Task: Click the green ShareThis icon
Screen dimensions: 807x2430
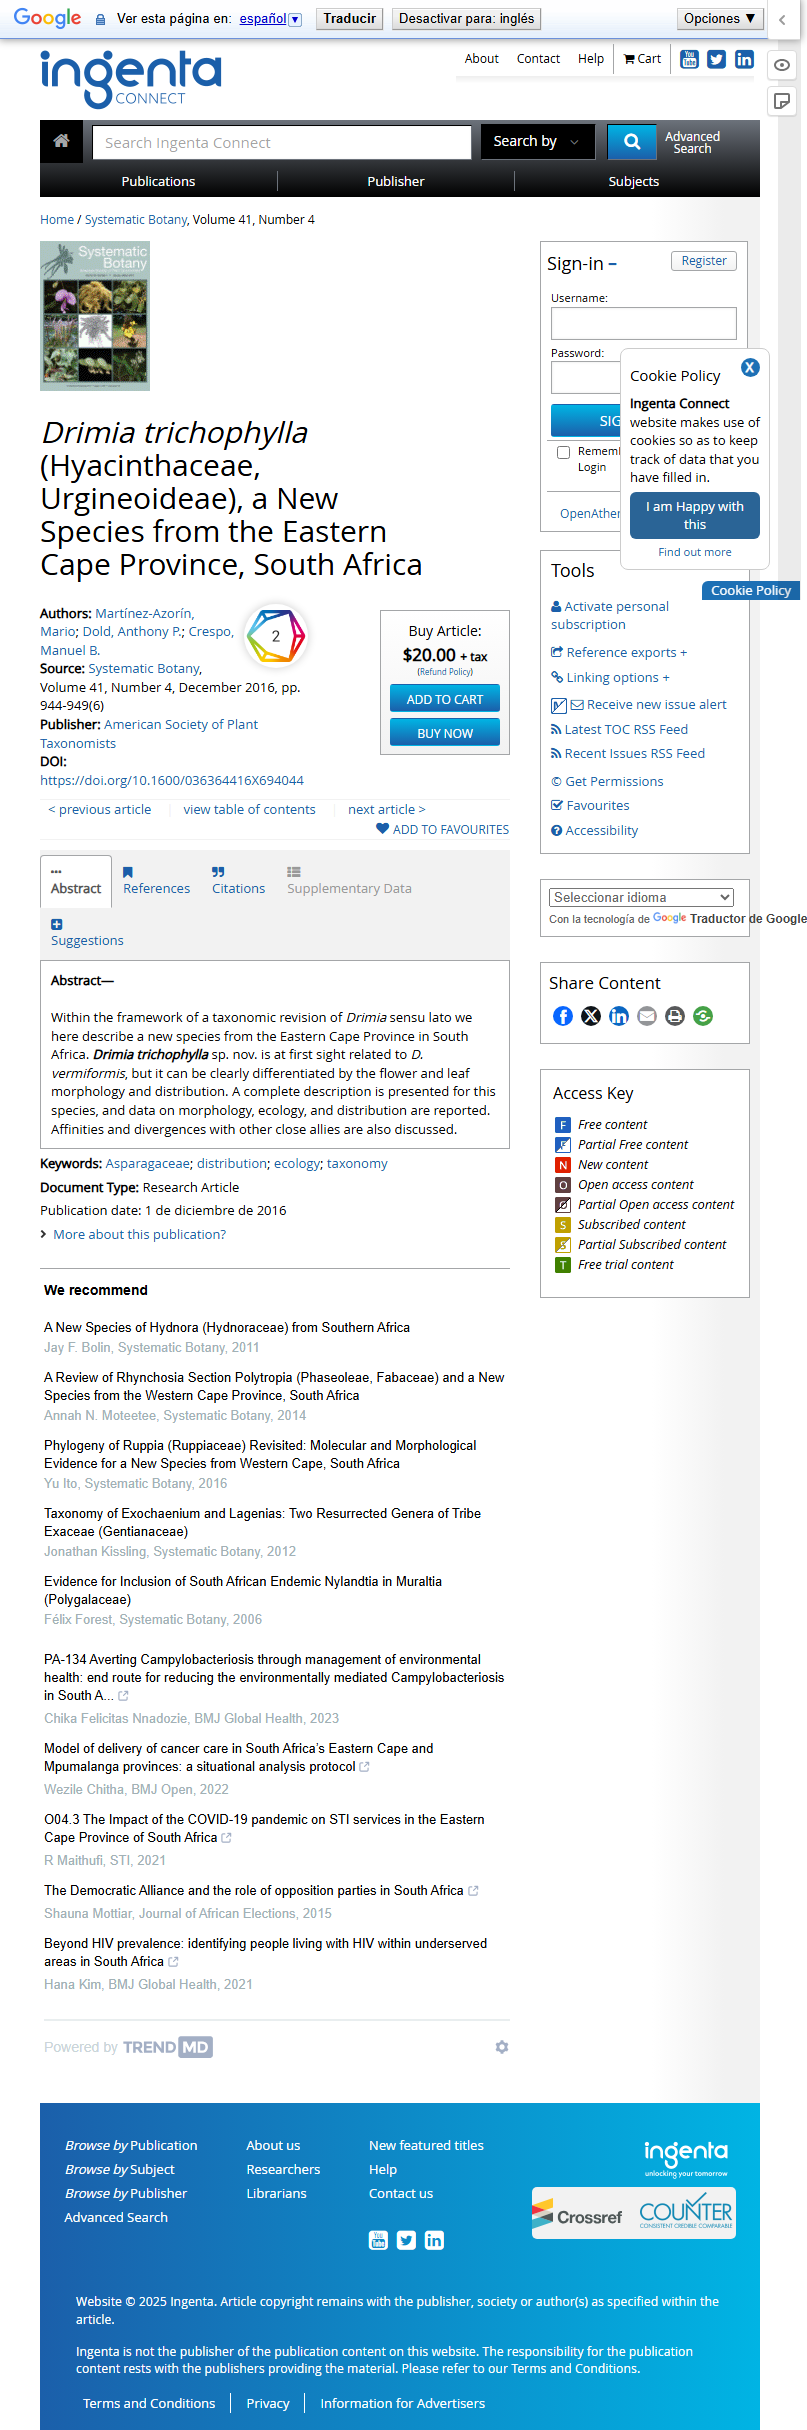Action: [703, 1016]
